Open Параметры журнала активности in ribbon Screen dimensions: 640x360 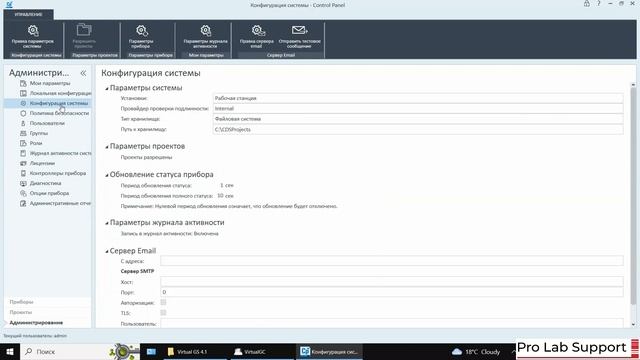coord(205,36)
